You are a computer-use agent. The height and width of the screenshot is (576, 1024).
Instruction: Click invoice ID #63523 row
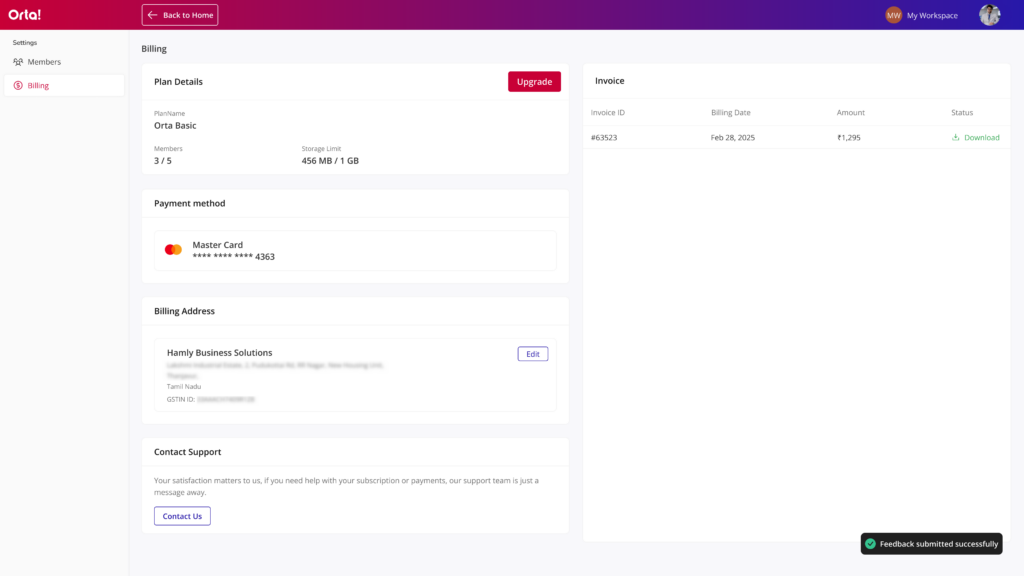pos(604,138)
